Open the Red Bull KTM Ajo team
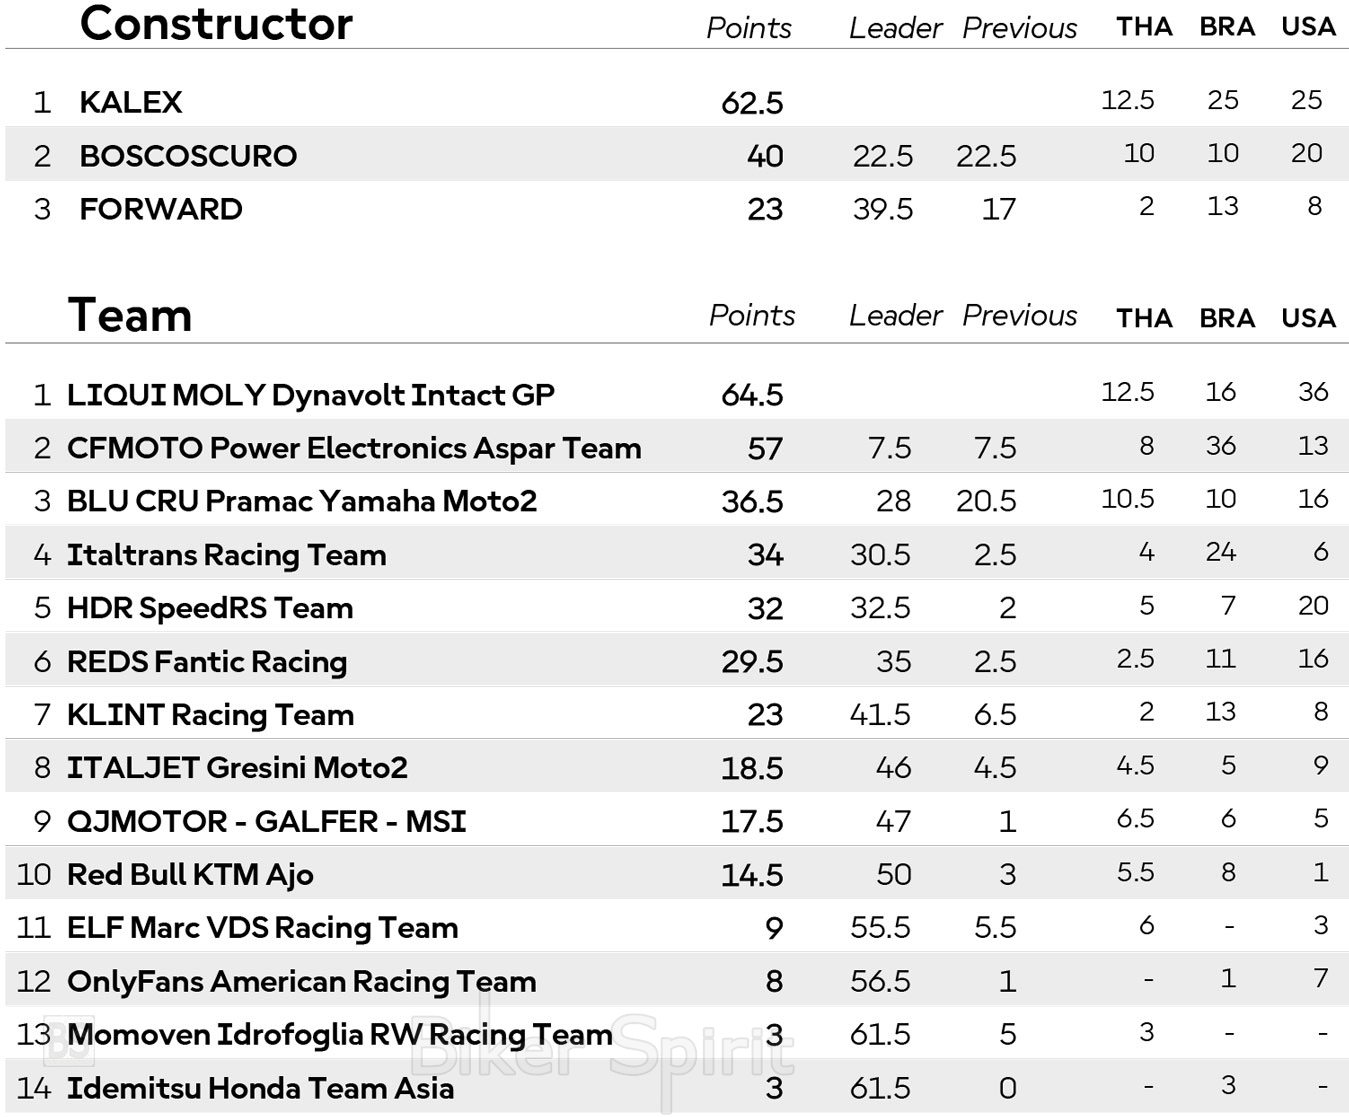 (x=190, y=875)
